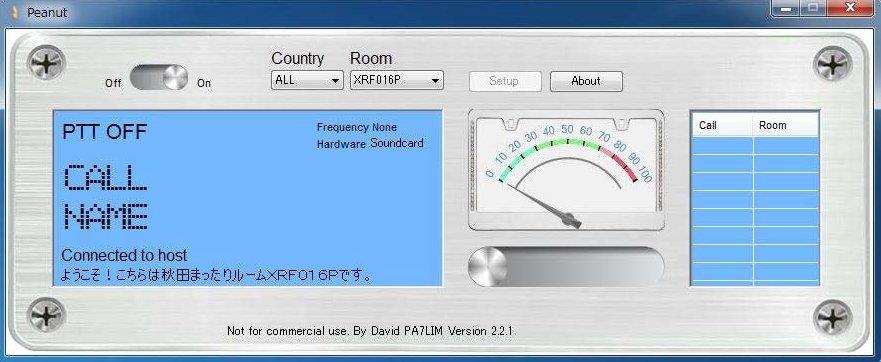Toggle the Off/On power switch

[x=159, y=78]
